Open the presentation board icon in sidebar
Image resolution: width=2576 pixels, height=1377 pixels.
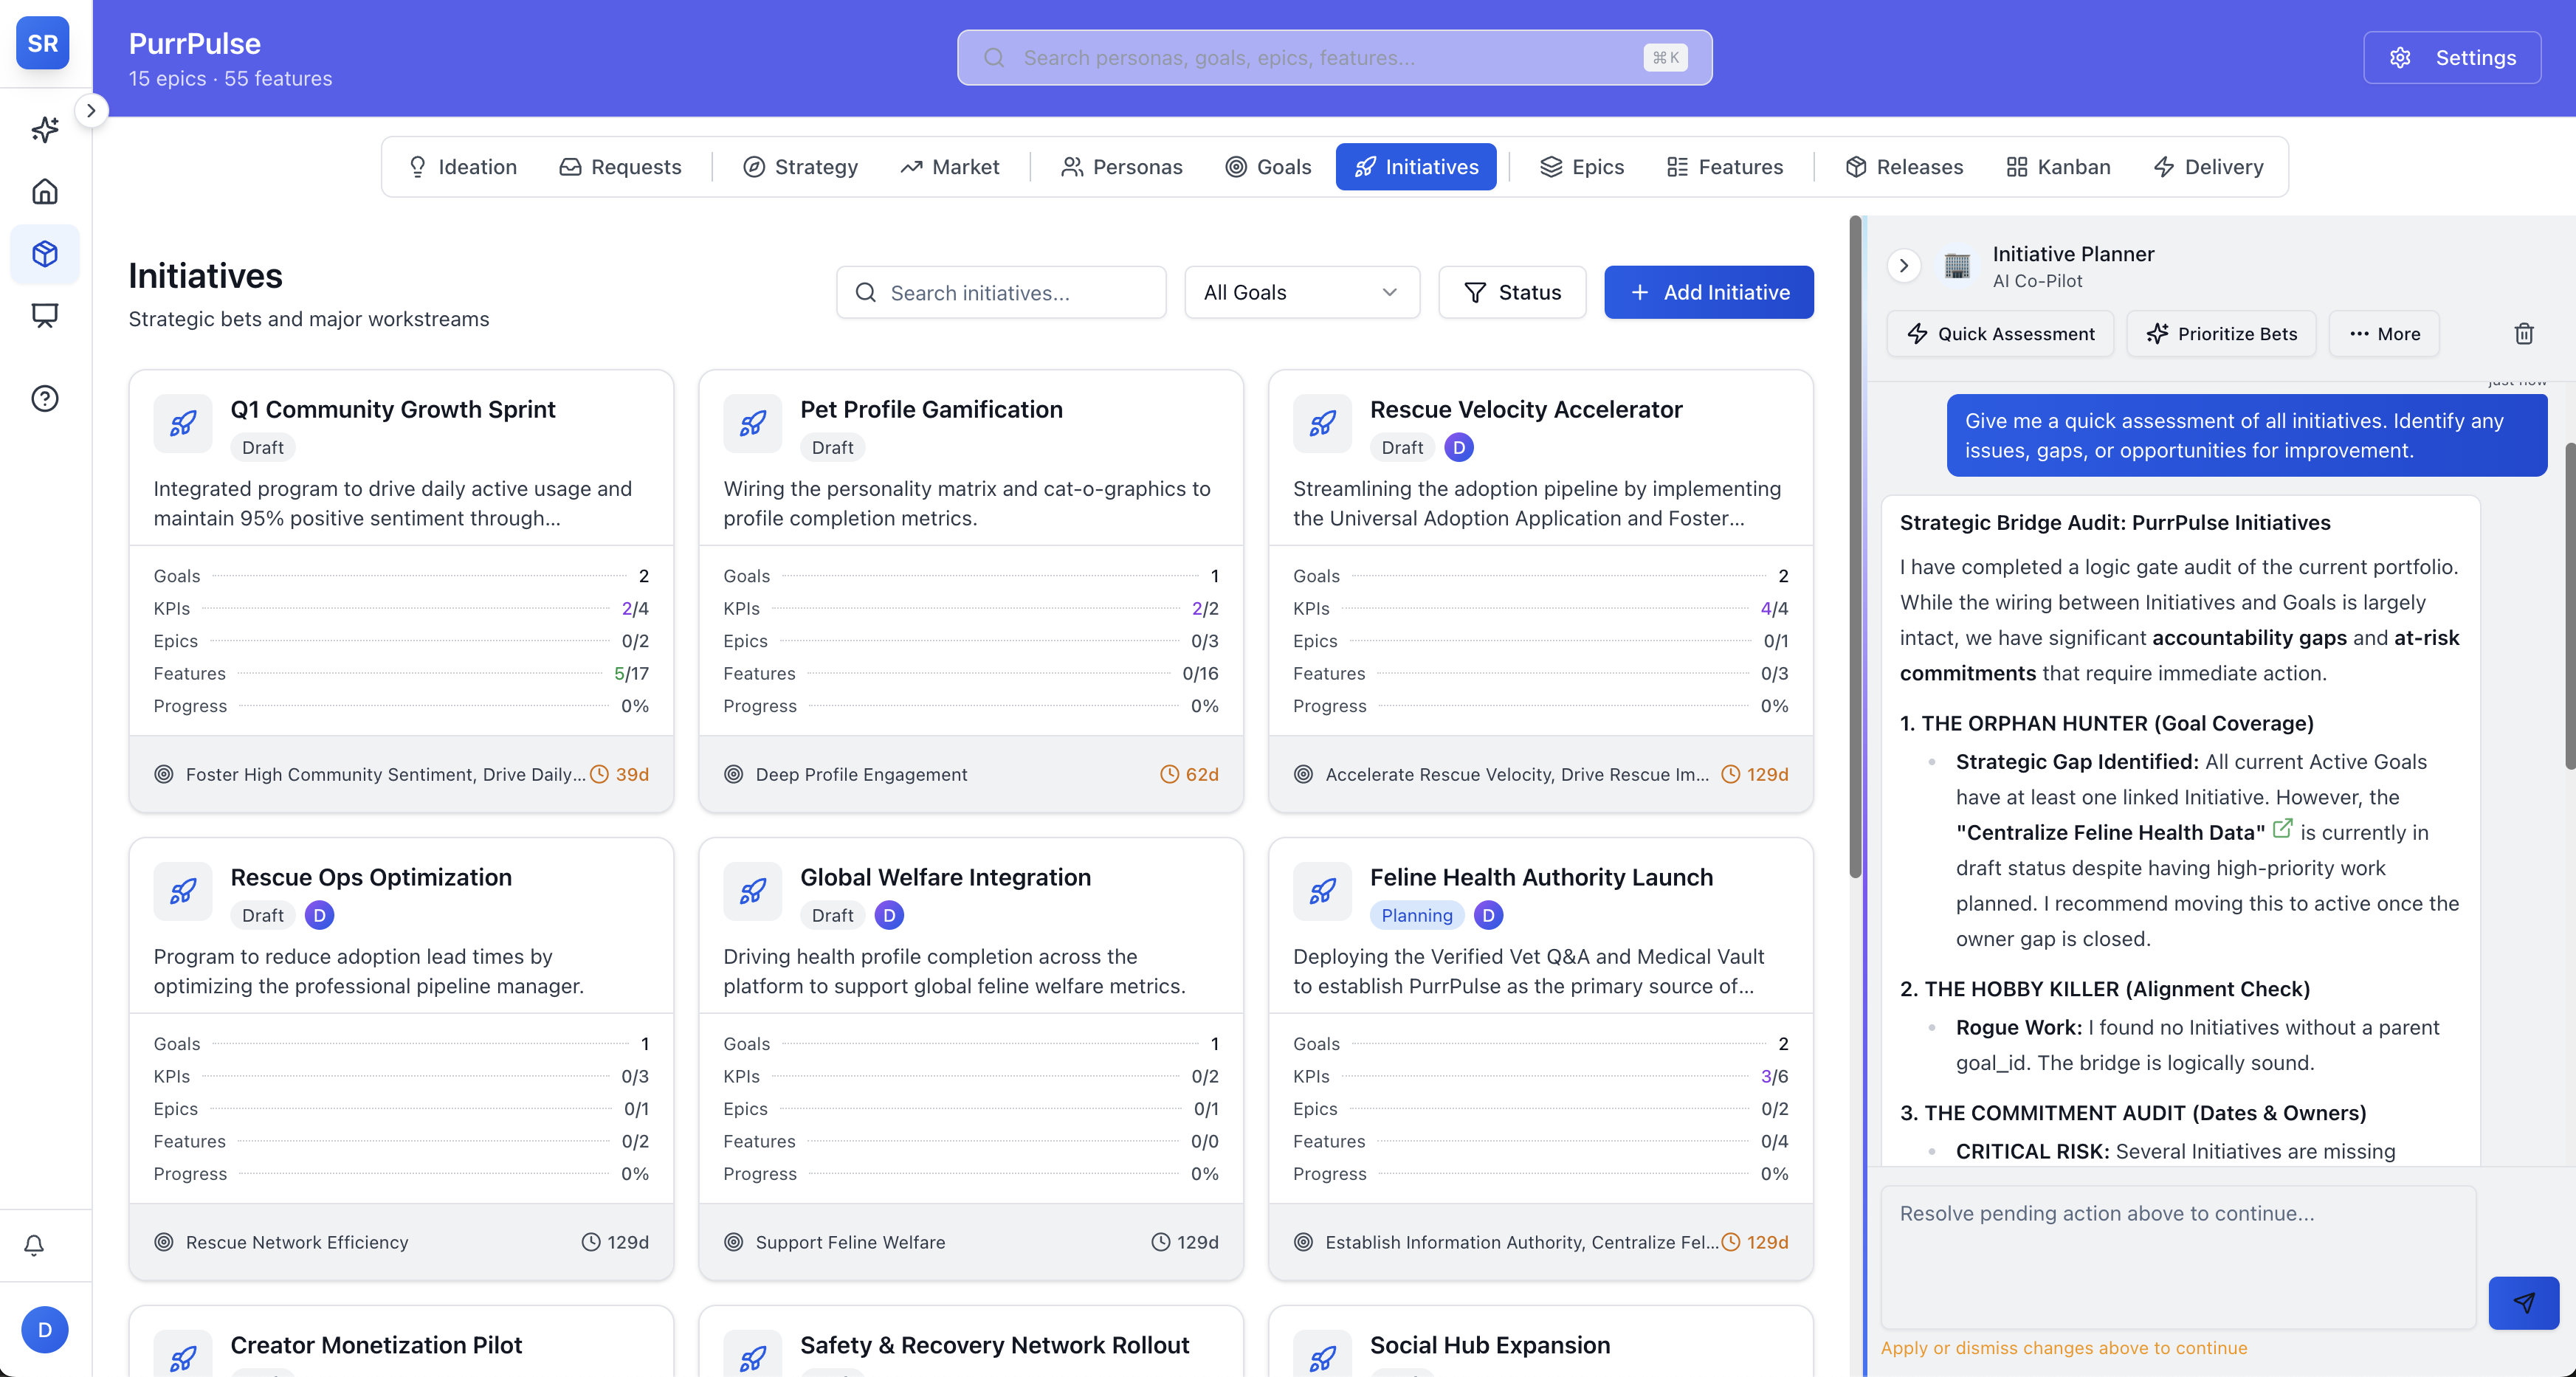coord(45,316)
